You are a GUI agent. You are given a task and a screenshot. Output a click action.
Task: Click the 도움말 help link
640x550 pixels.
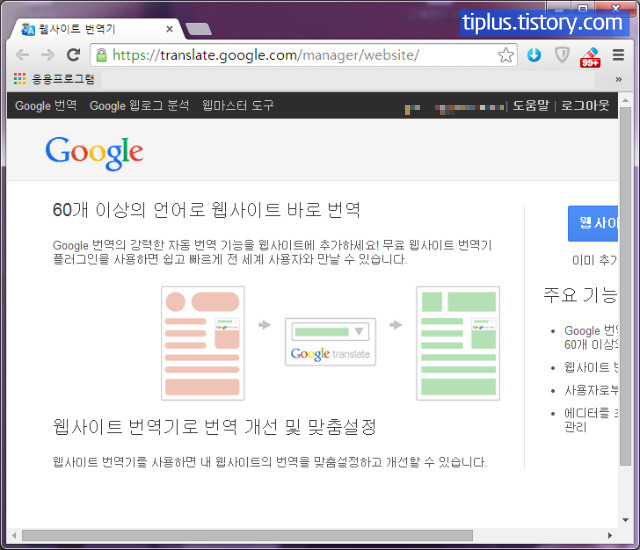[531, 105]
